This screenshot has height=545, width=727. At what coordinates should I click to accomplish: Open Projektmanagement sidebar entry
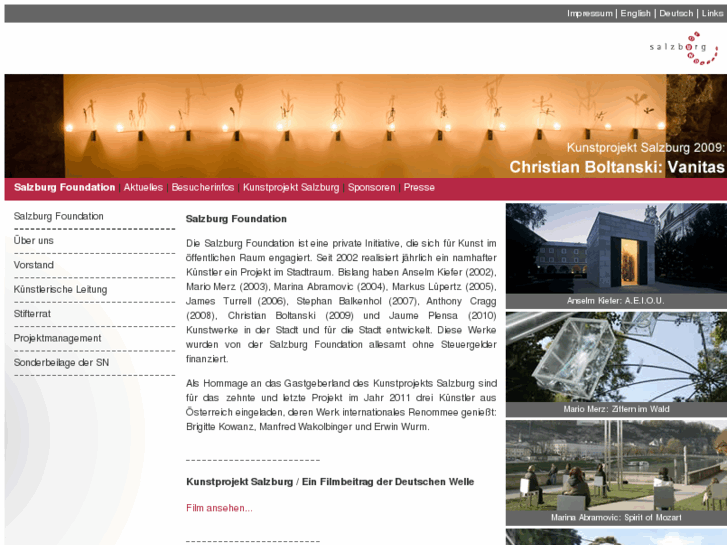click(x=57, y=338)
